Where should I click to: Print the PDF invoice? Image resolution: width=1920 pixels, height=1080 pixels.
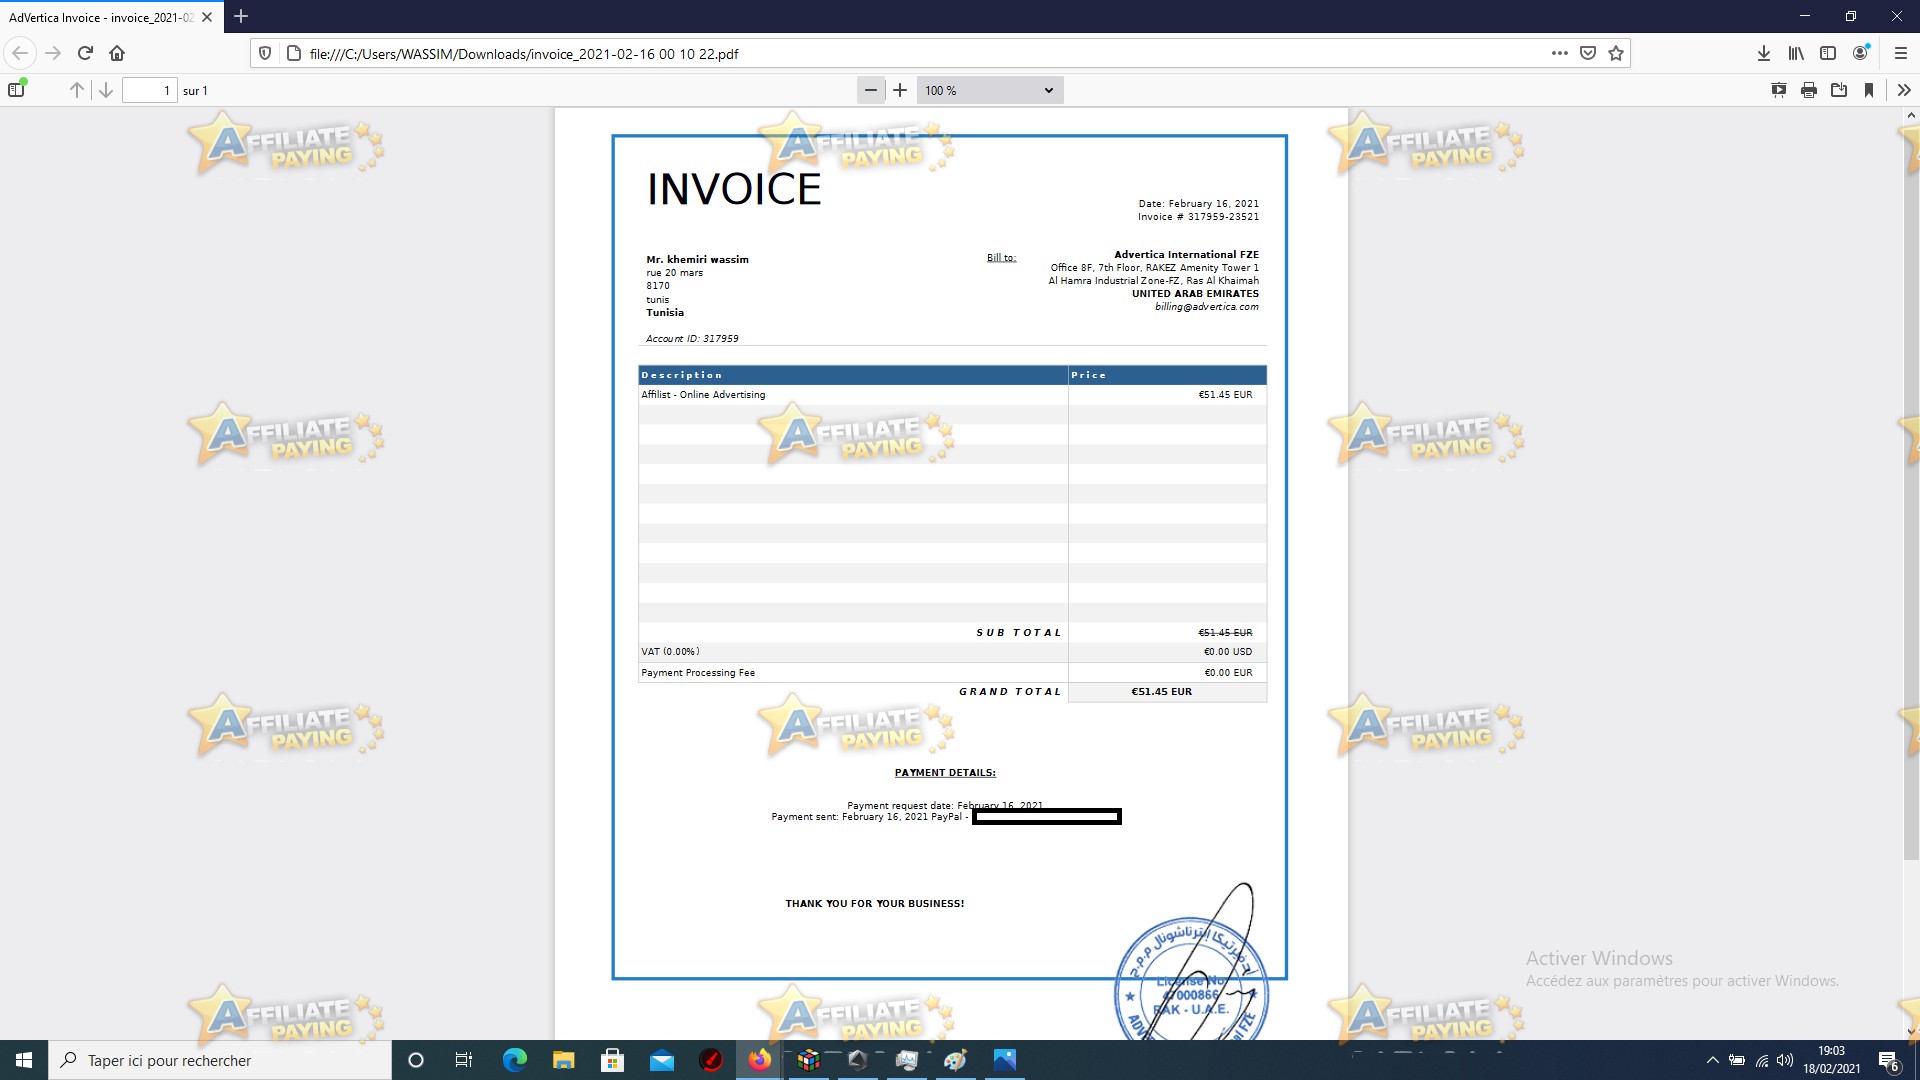coord(1809,90)
